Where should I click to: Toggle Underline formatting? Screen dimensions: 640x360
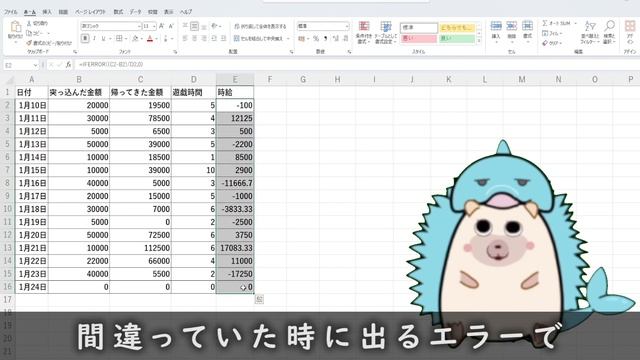[103, 38]
